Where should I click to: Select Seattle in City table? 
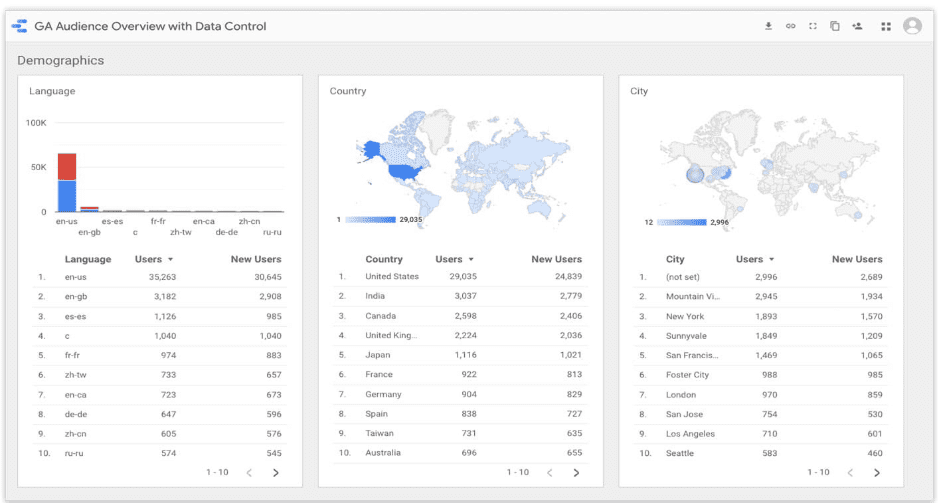coord(760,453)
